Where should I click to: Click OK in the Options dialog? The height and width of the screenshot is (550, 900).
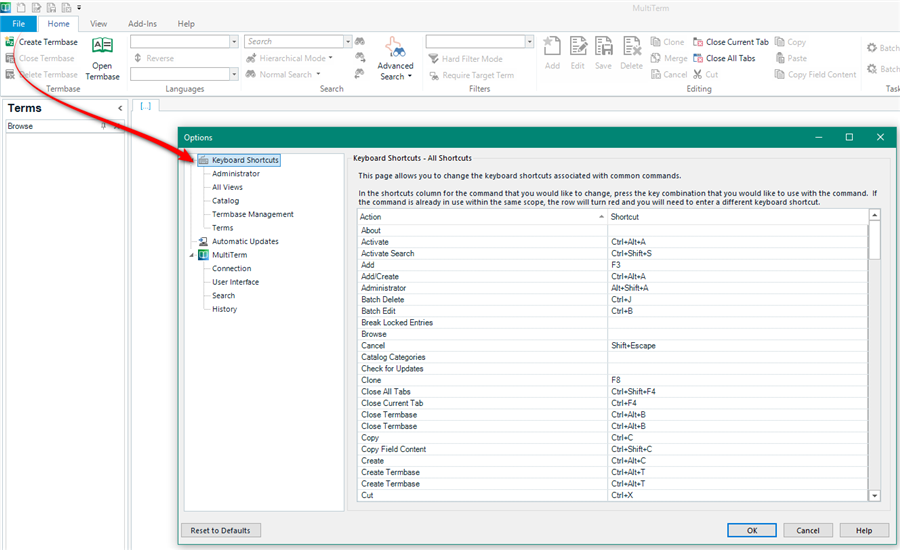[752, 530]
